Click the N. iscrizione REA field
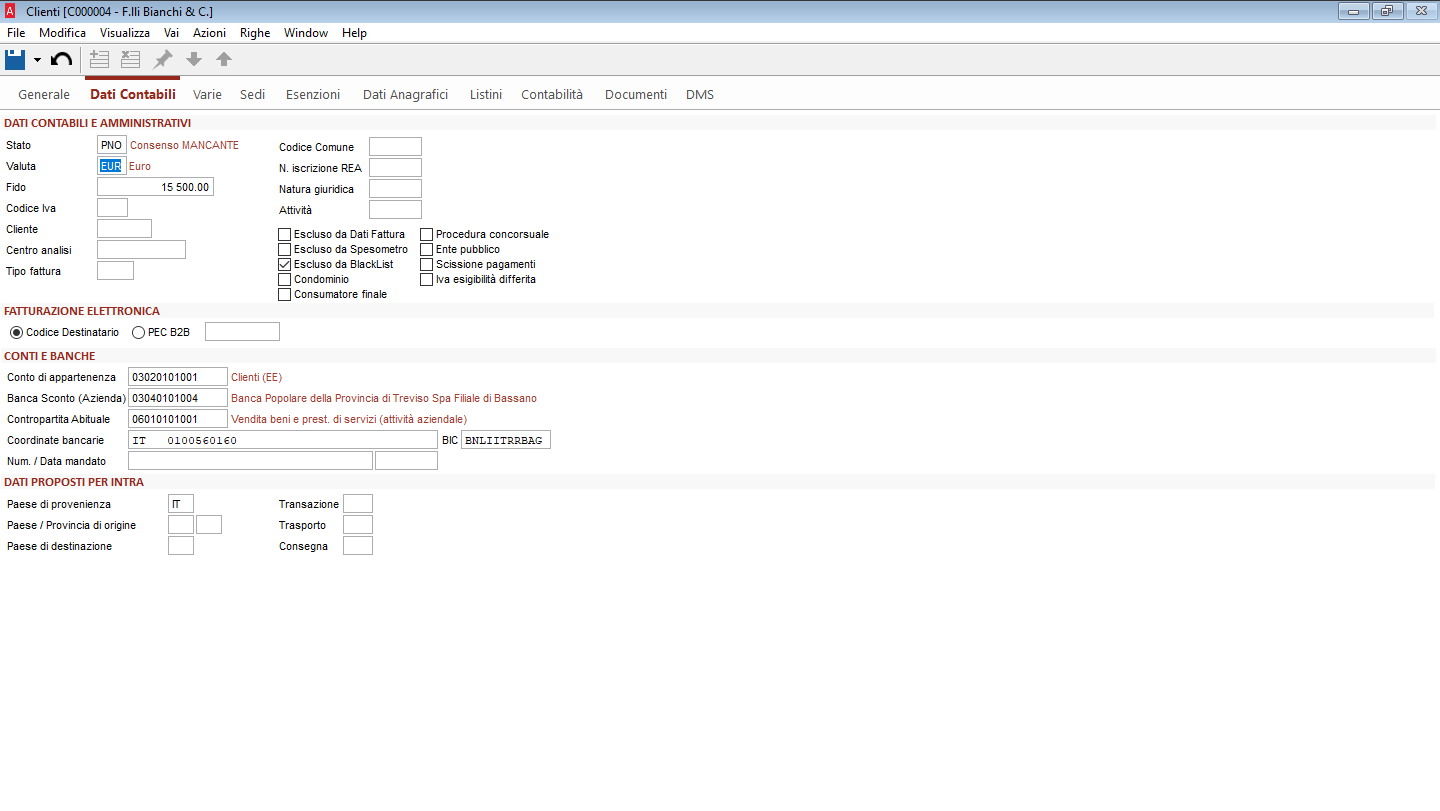The height and width of the screenshot is (811, 1440). point(395,168)
